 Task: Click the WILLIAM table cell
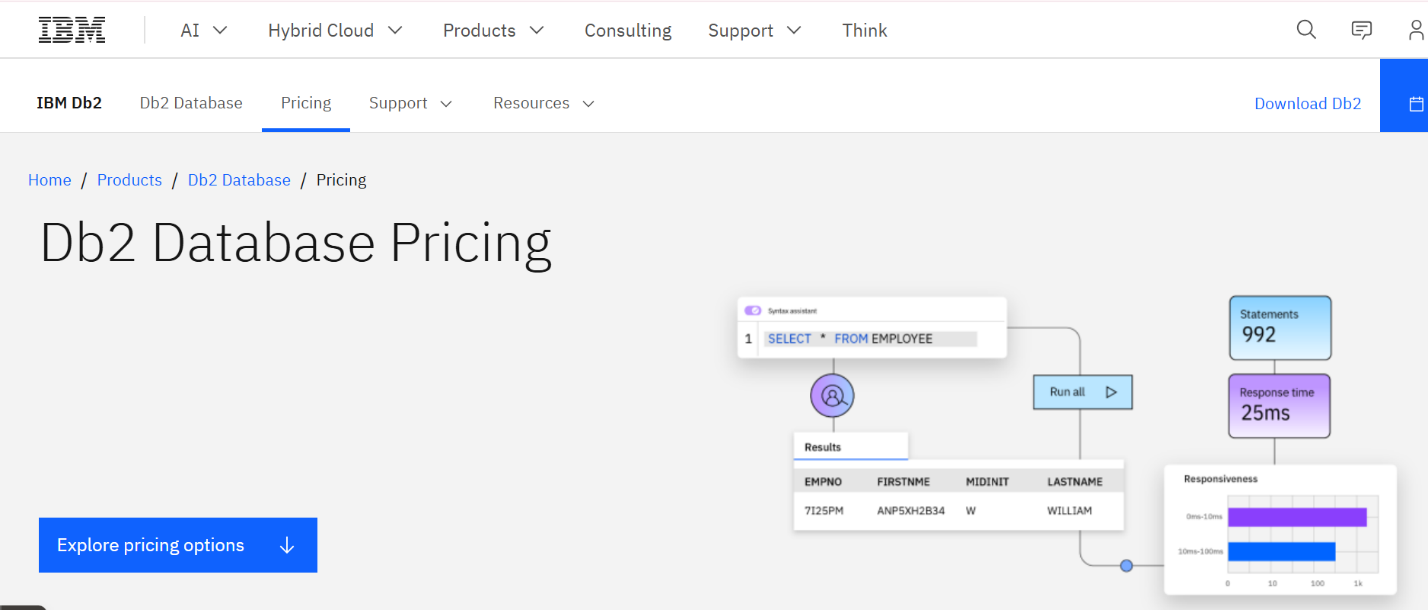coord(1070,511)
